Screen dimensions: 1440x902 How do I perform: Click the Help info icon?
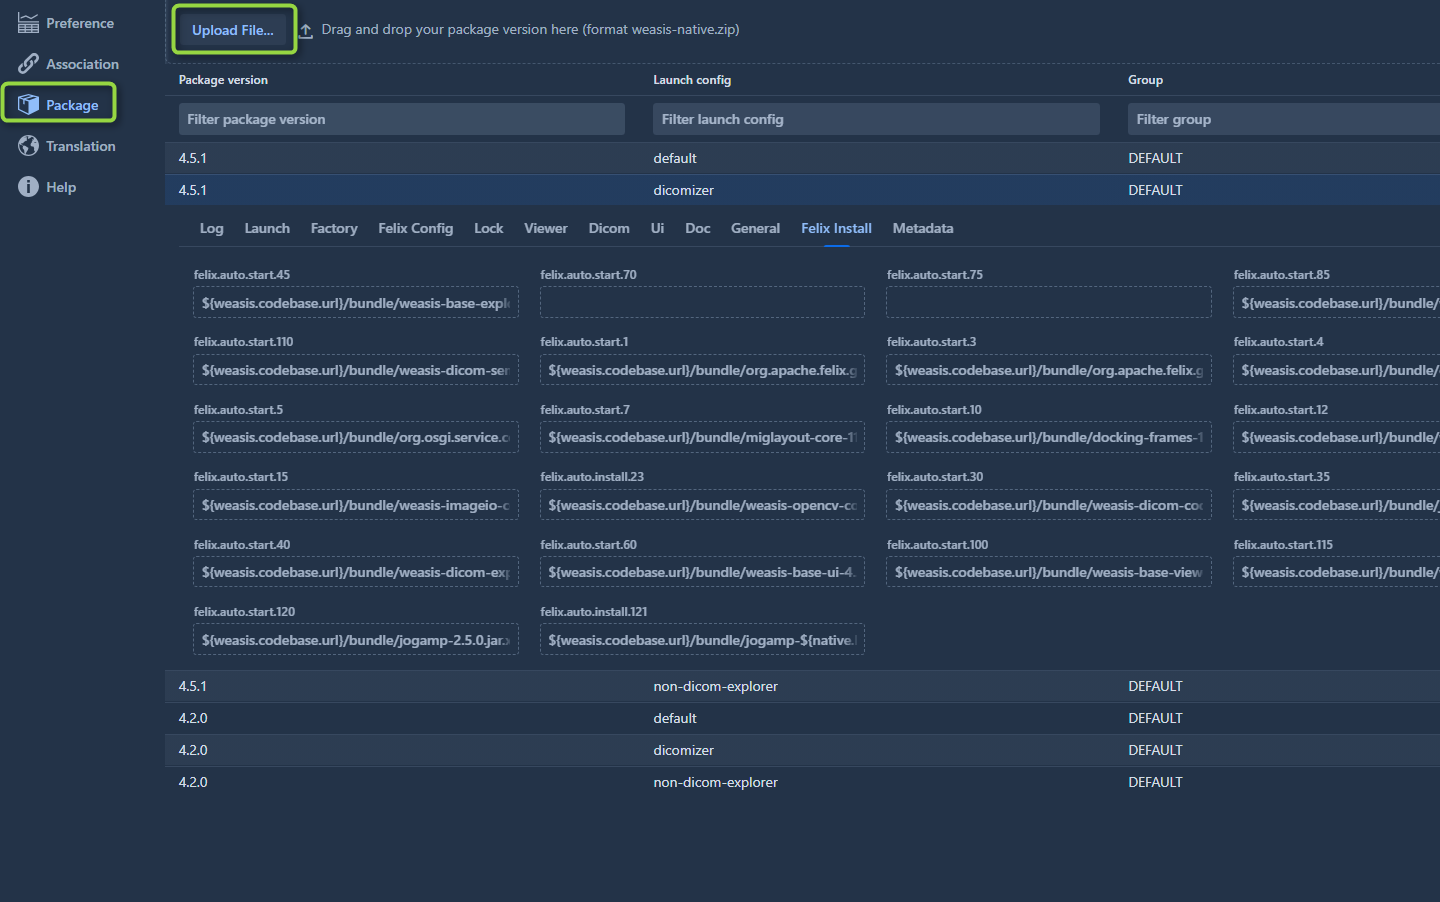(x=28, y=187)
